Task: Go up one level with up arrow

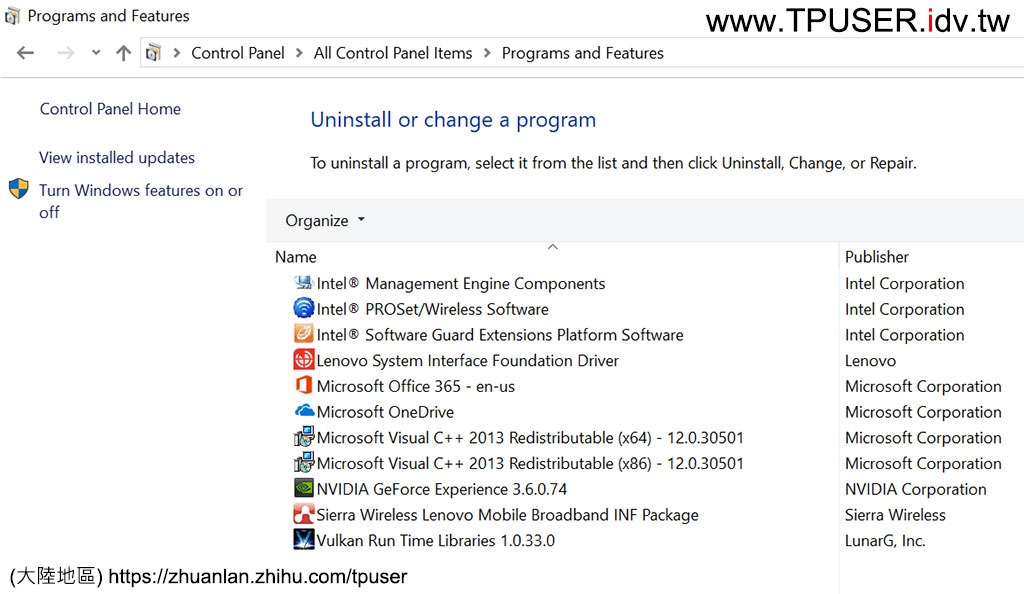Action: 123,53
